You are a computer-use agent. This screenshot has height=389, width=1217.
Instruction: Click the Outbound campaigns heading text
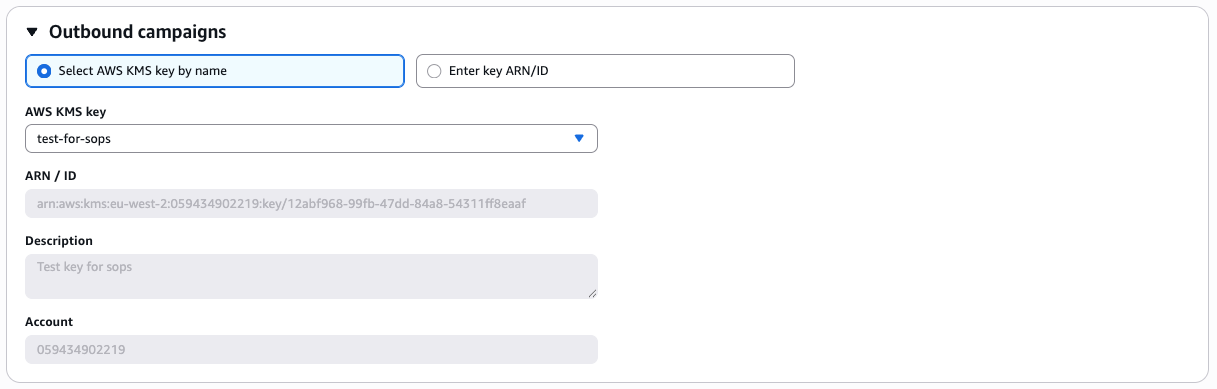click(x=137, y=32)
